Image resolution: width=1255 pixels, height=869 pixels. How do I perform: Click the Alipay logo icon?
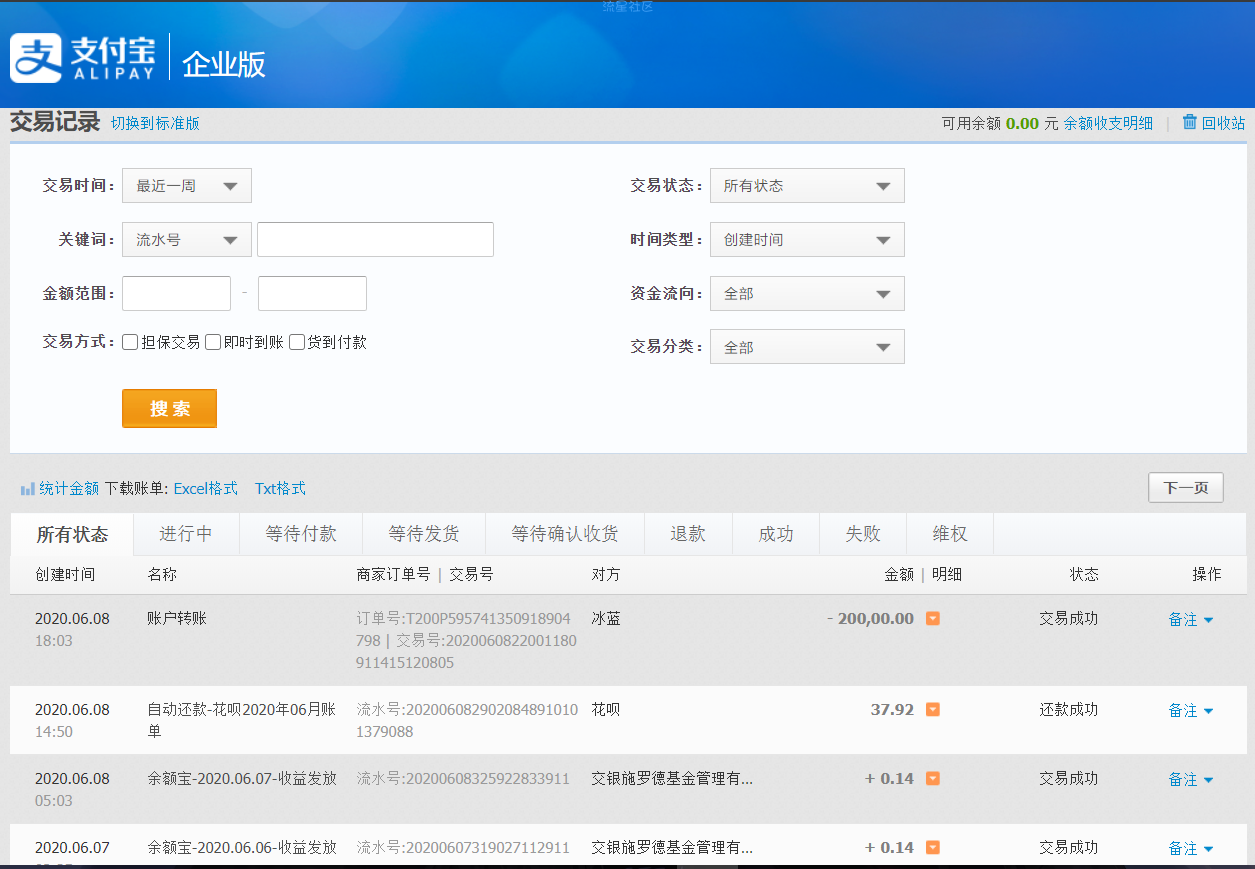coord(36,59)
